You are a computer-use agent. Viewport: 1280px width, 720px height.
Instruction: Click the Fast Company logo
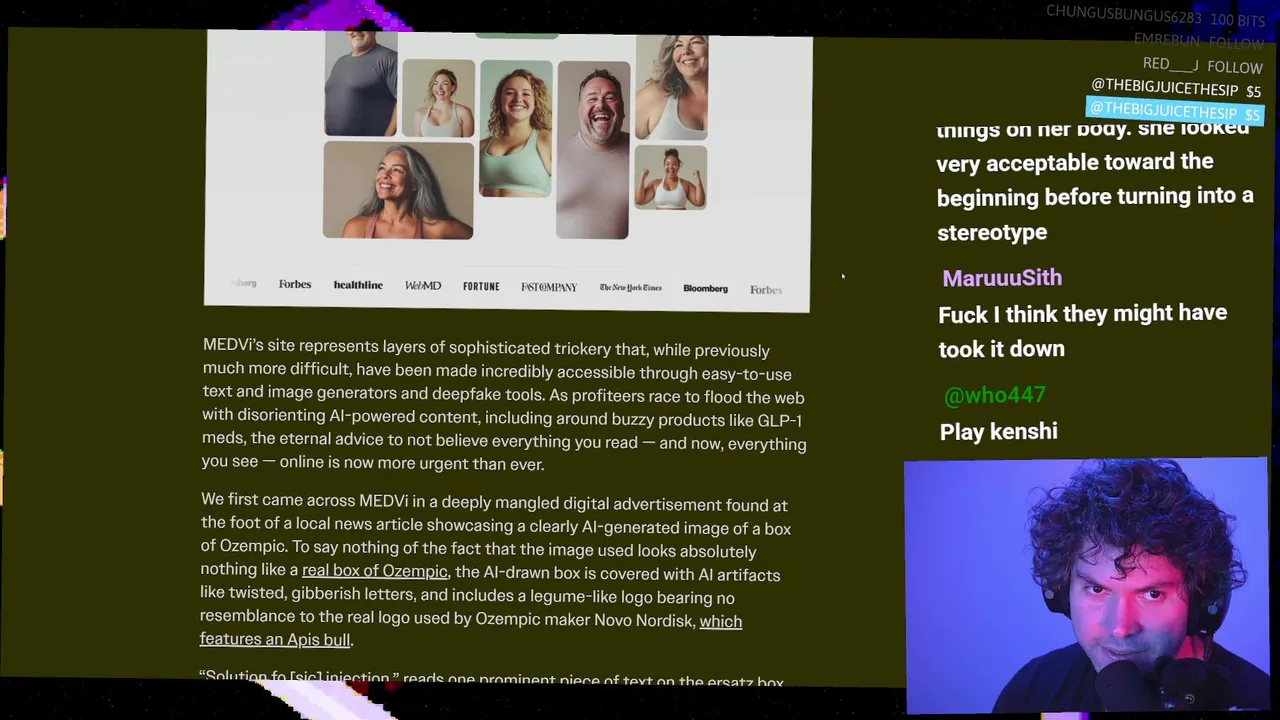click(x=549, y=287)
